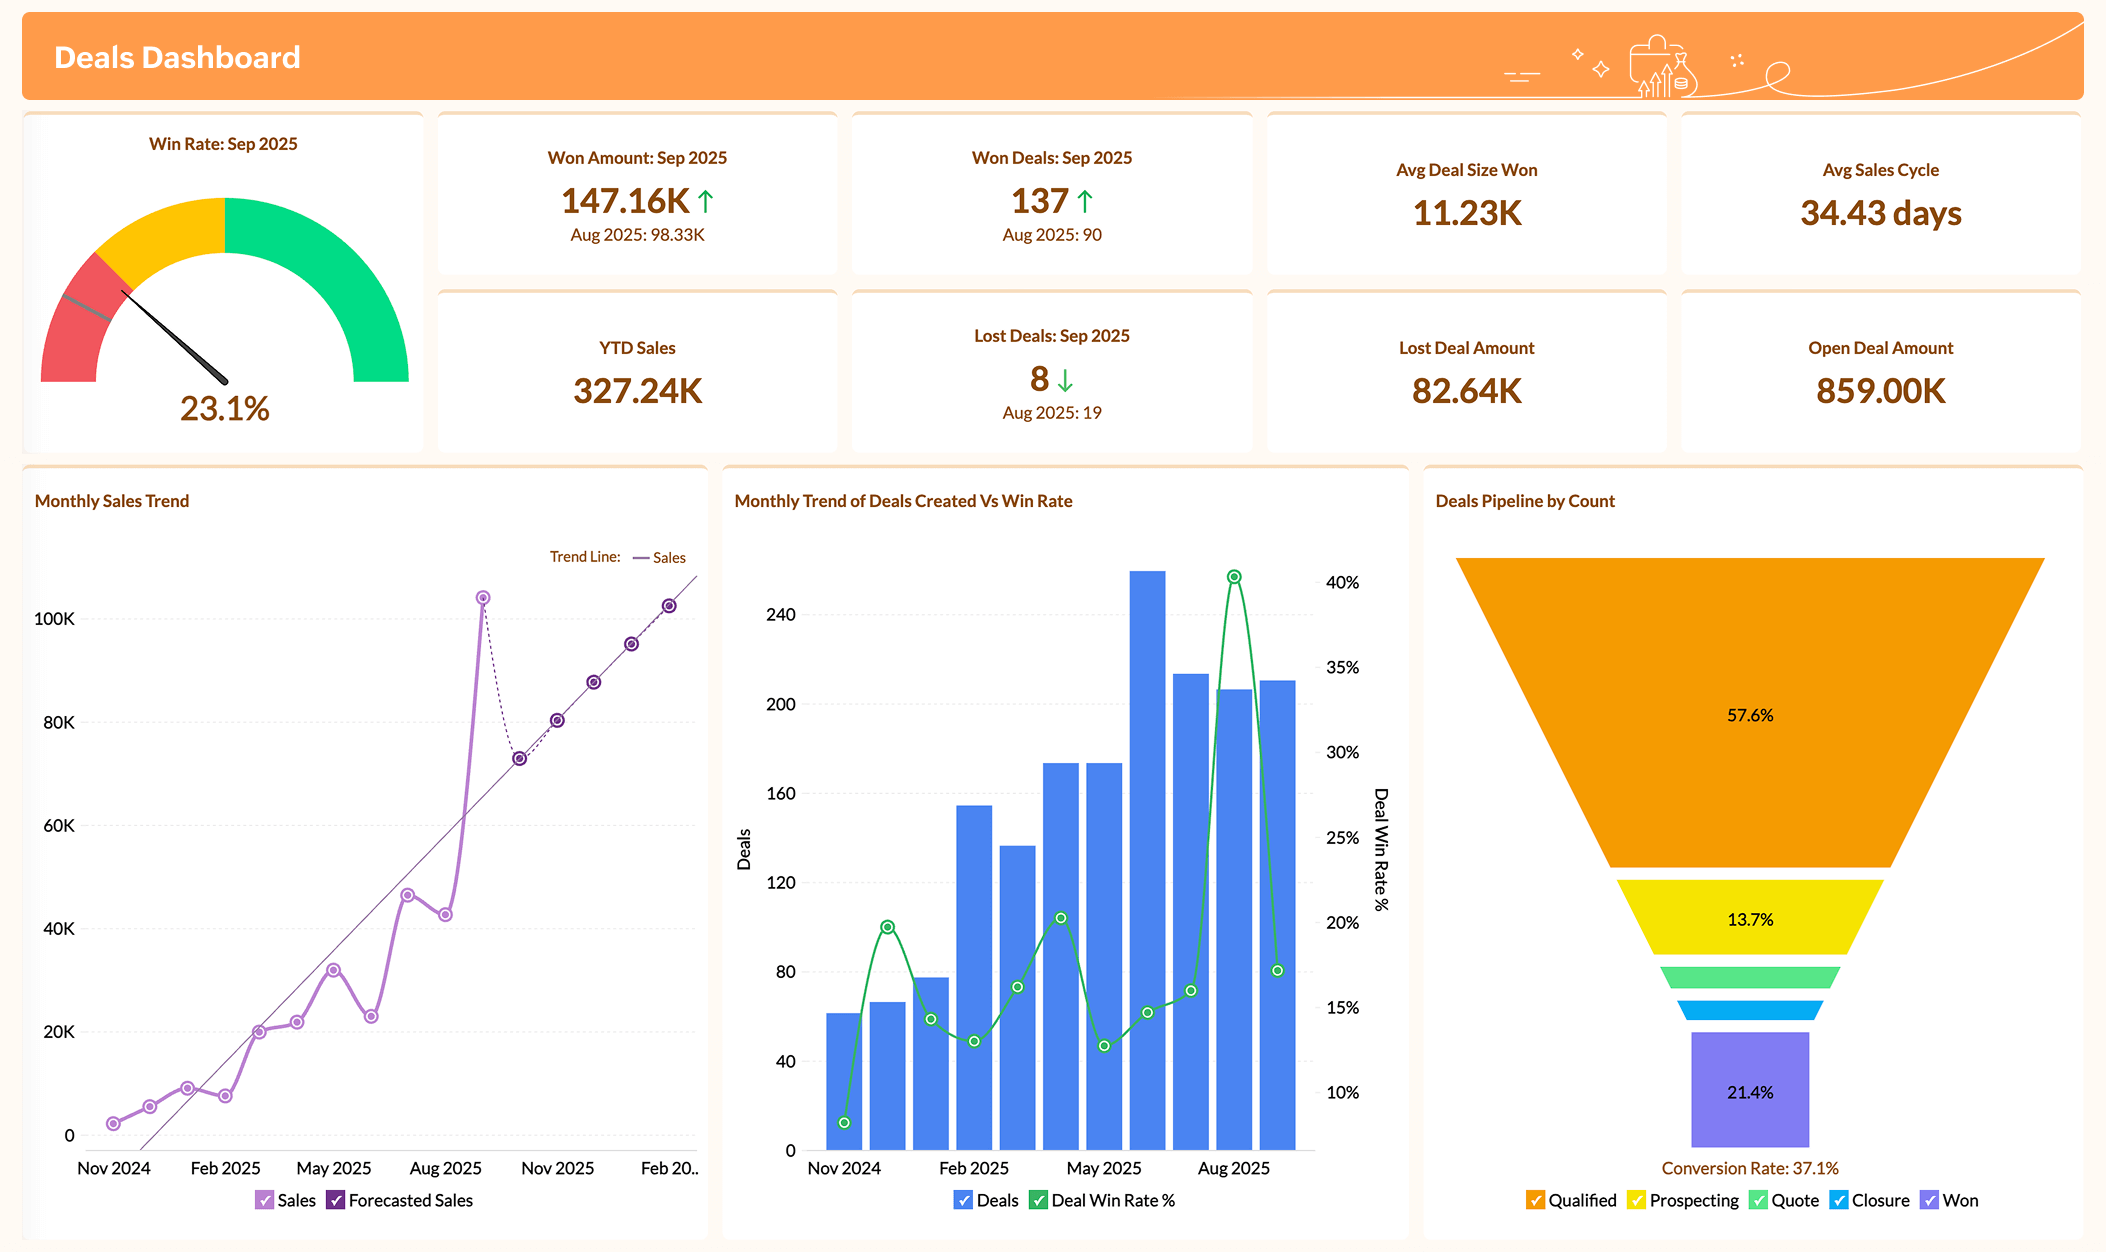Viewport: 2106px width, 1252px height.
Task: Click the orange Qualified funnel segment showing 57.6%
Action: pos(1749,715)
